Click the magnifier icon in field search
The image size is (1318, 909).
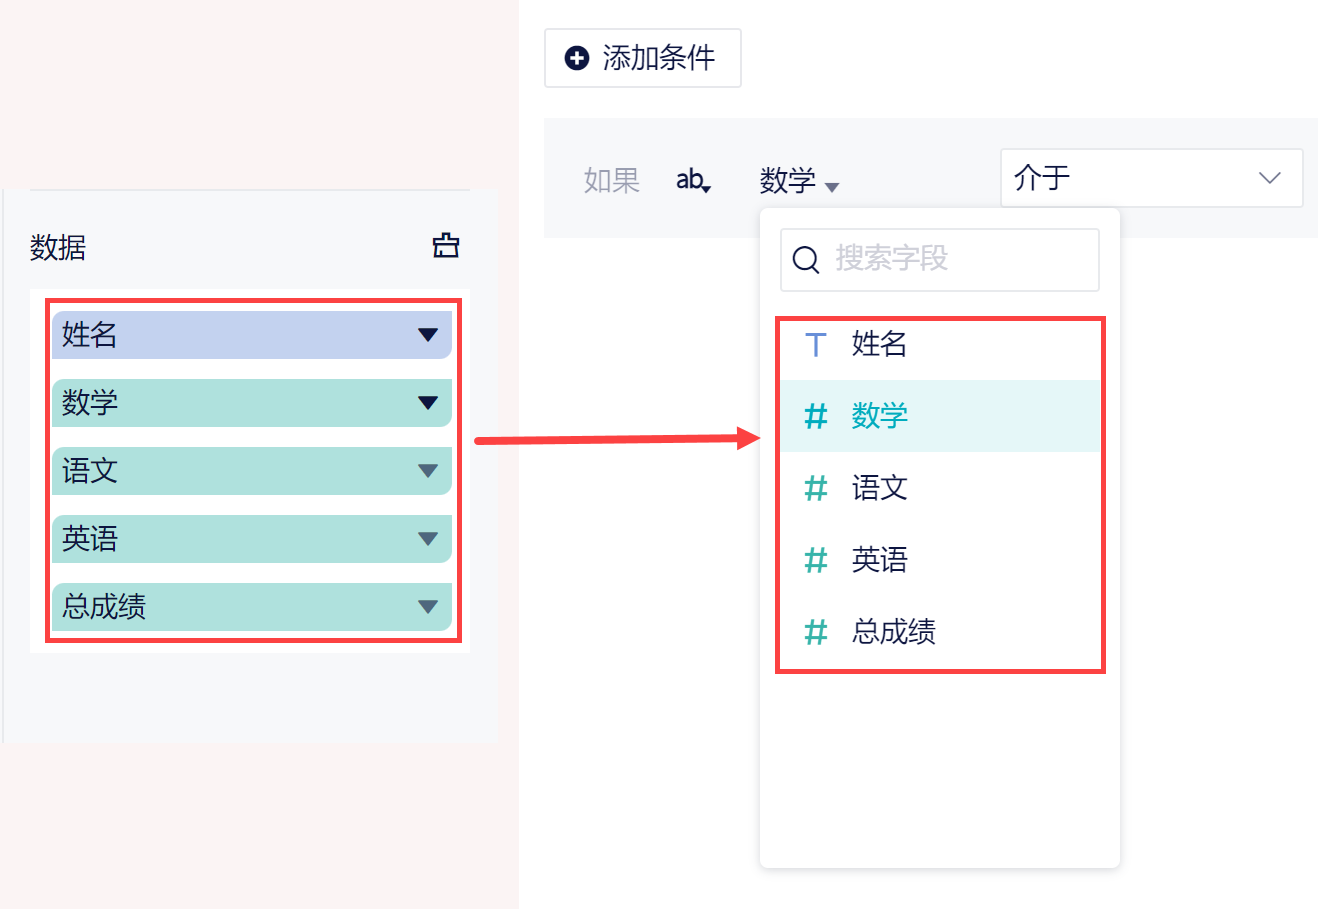[x=805, y=260]
